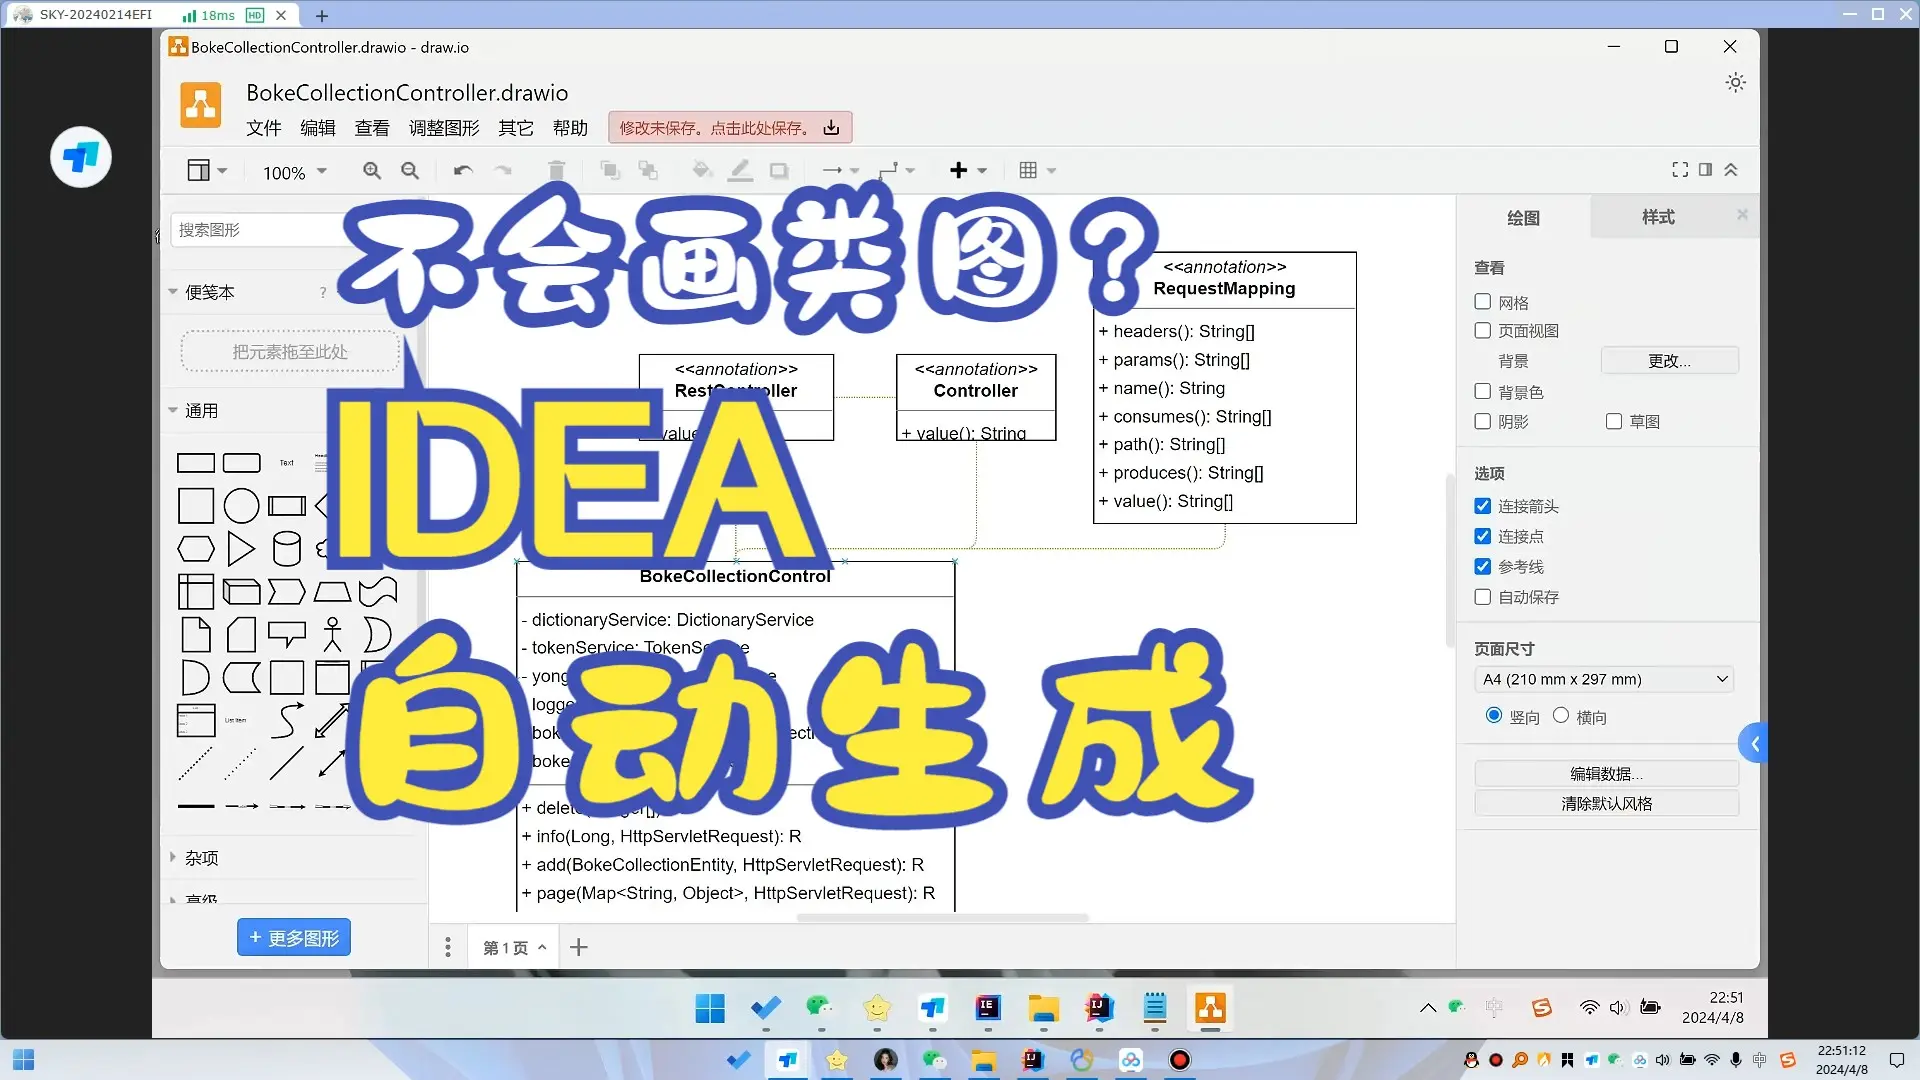Select the triangle shape

tap(241, 549)
